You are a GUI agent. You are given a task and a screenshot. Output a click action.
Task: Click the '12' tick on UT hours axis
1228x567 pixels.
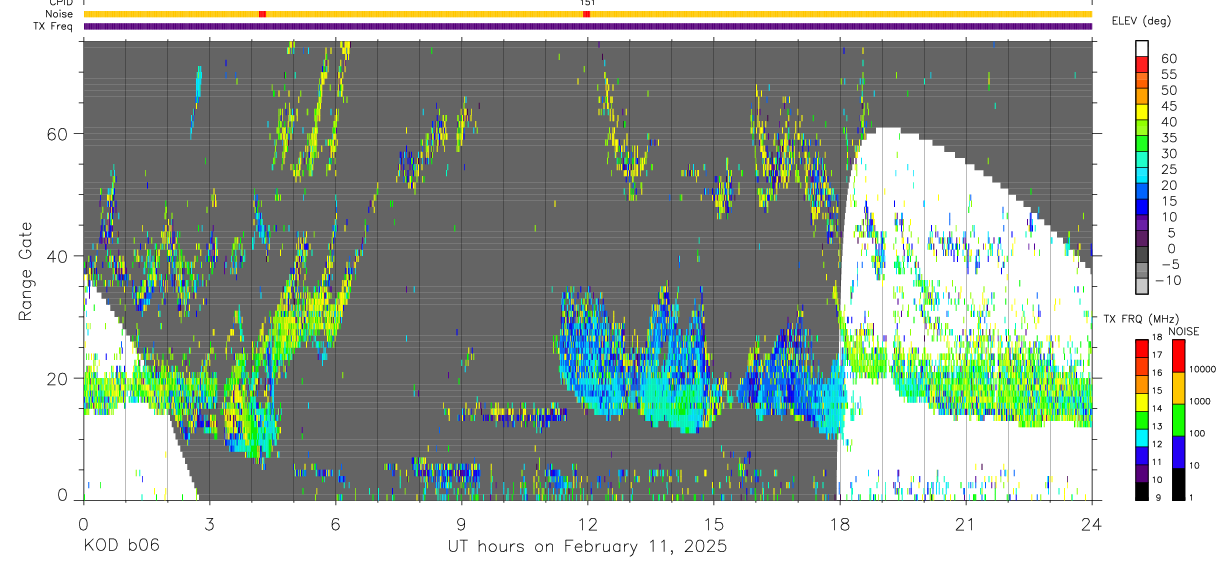tap(587, 523)
